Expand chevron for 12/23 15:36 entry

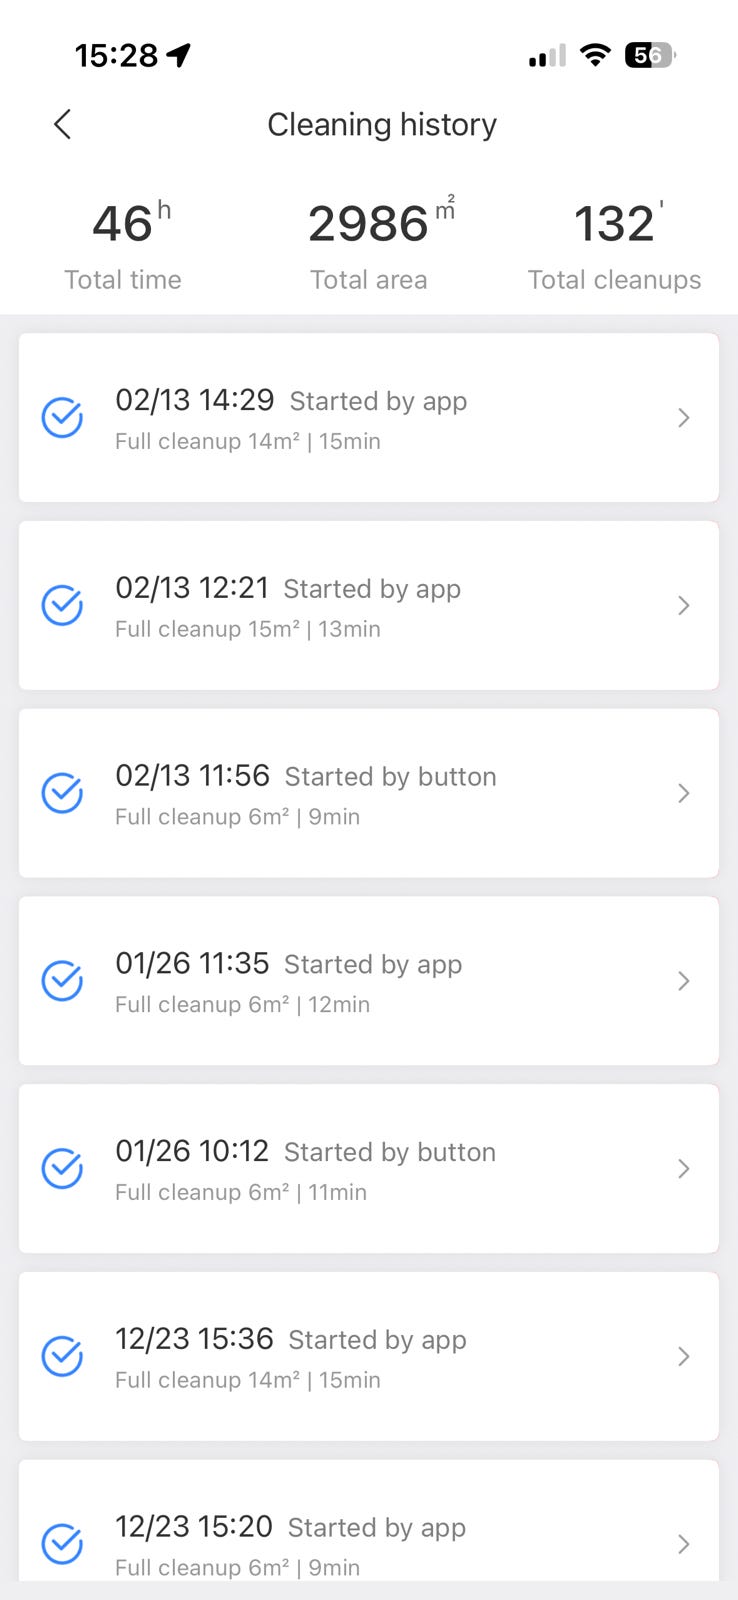[684, 1356]
